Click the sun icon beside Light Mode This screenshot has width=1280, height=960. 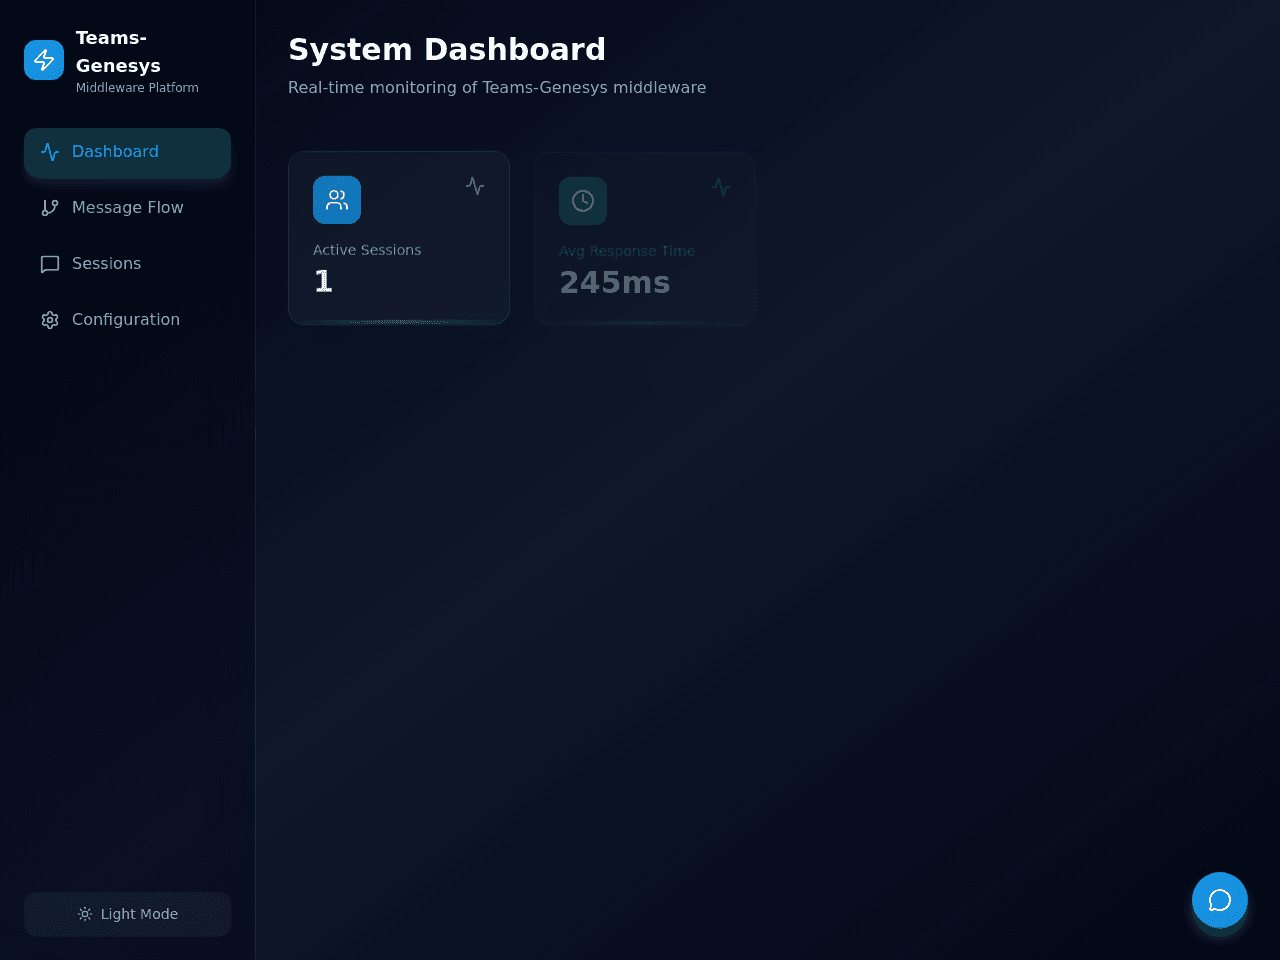[85, 914]
